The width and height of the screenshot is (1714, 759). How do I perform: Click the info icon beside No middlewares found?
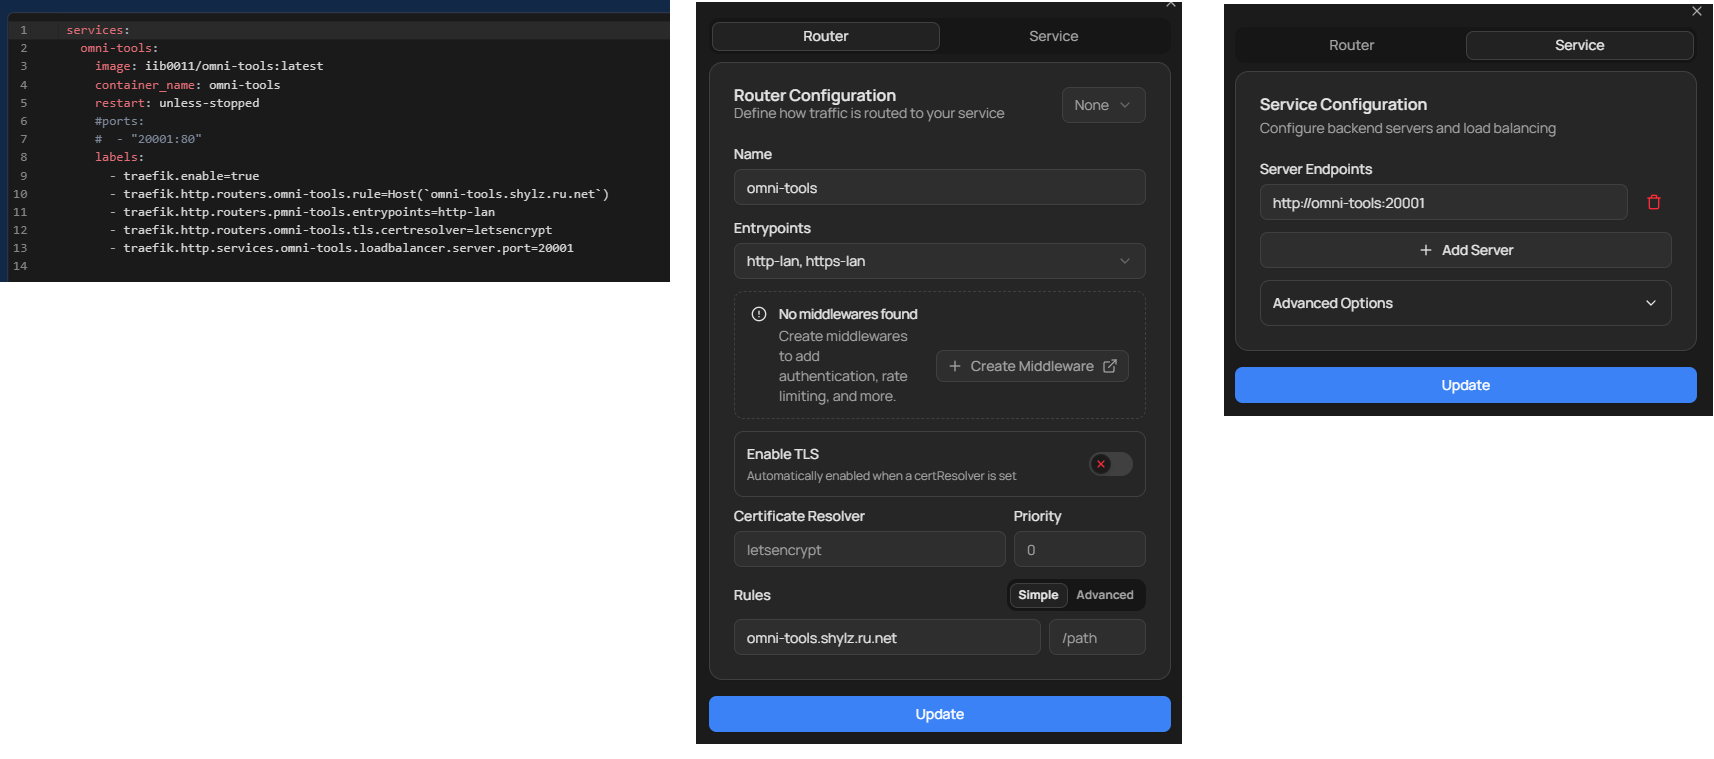coord(759,314)
